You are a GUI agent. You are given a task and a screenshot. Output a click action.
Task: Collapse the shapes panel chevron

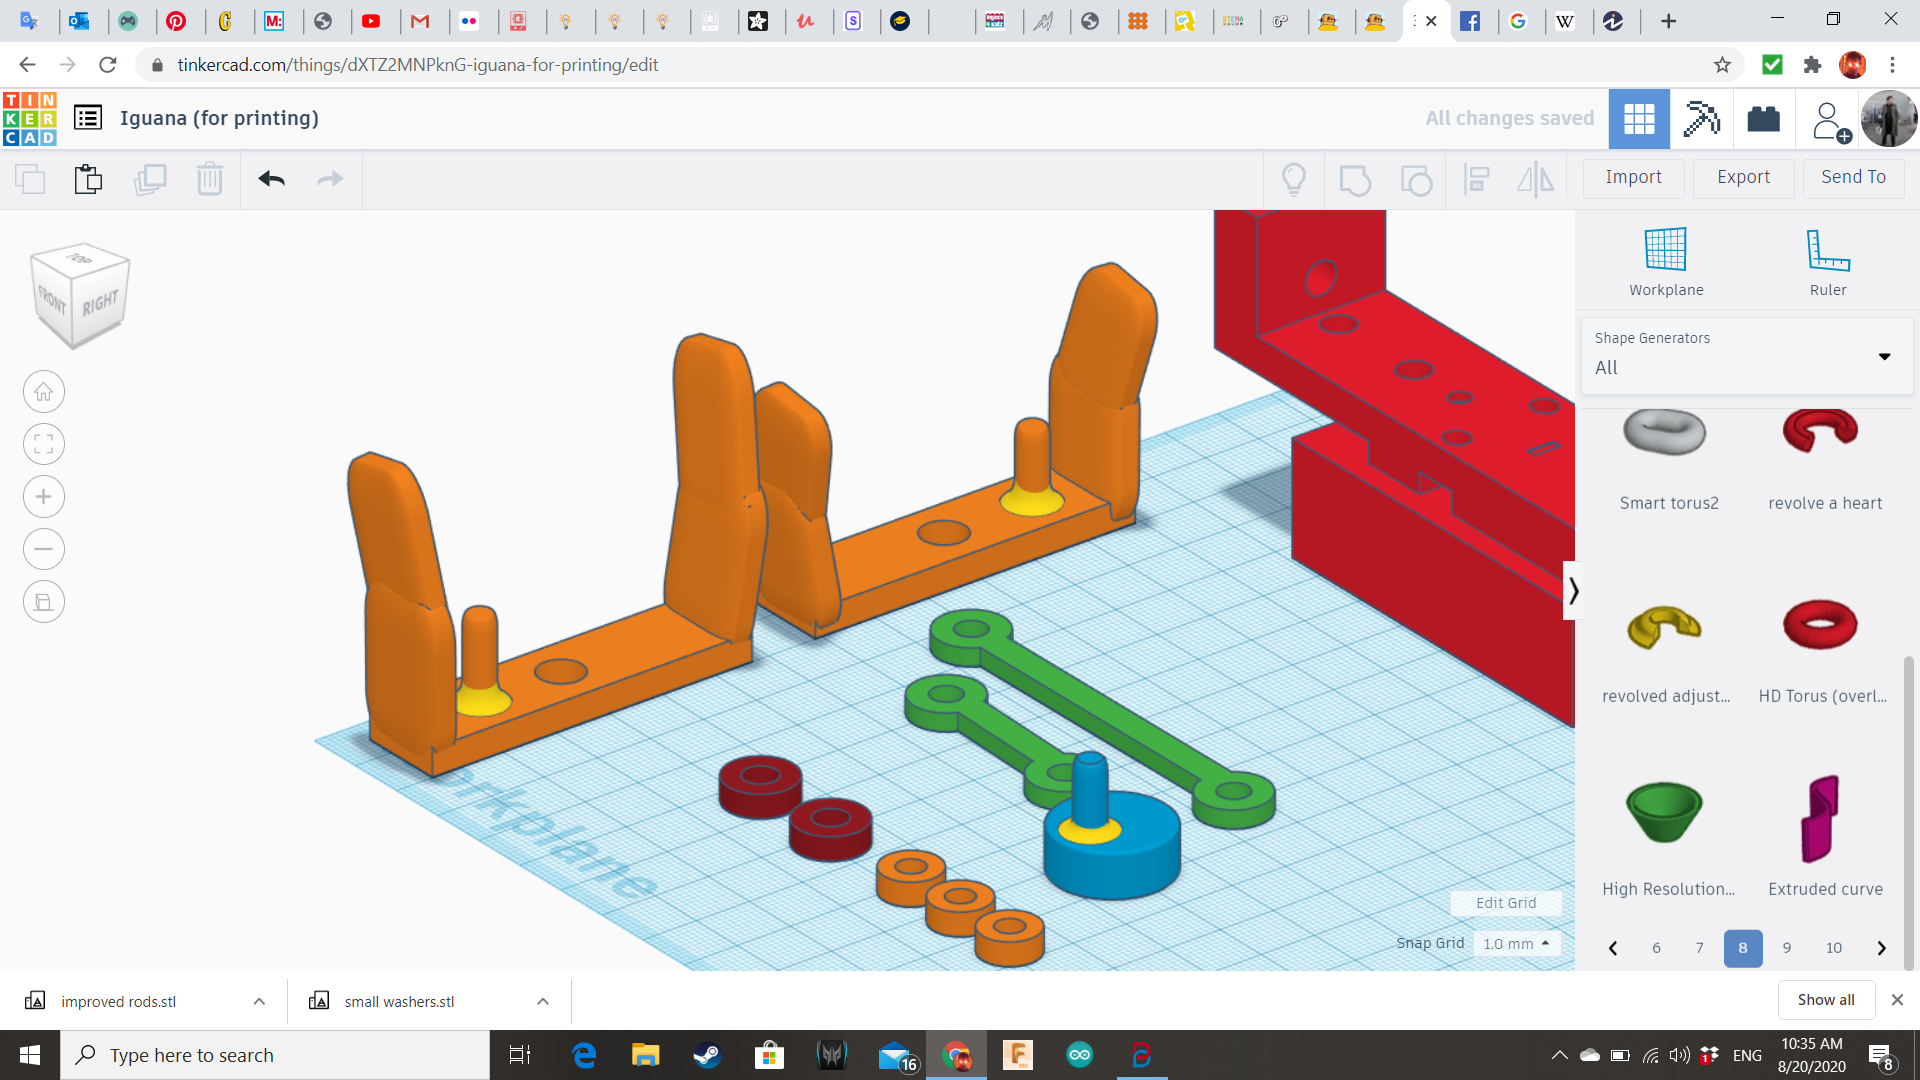[1573, 591]
